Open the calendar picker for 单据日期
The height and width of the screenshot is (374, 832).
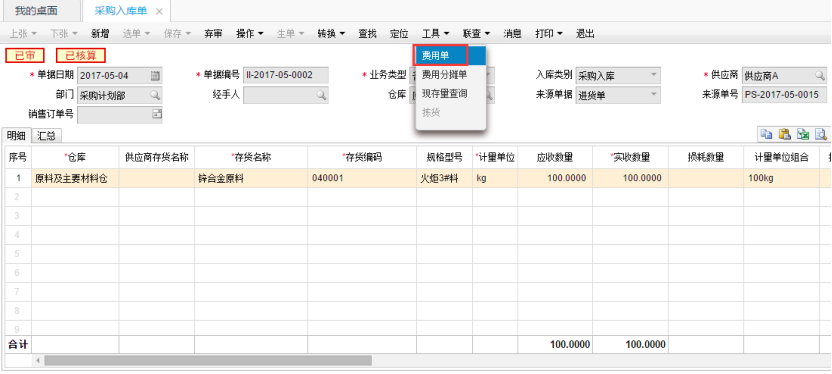click(x=155, y=76)
